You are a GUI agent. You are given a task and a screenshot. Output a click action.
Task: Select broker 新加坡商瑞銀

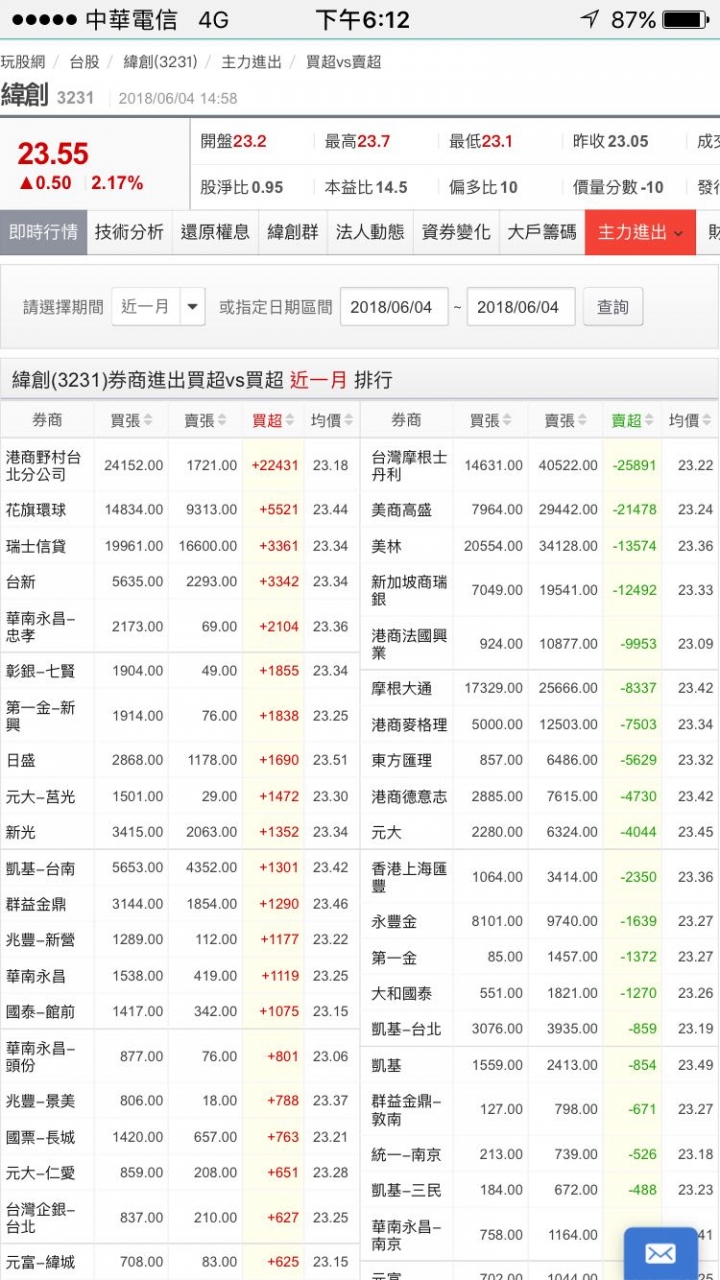[410, 590]
